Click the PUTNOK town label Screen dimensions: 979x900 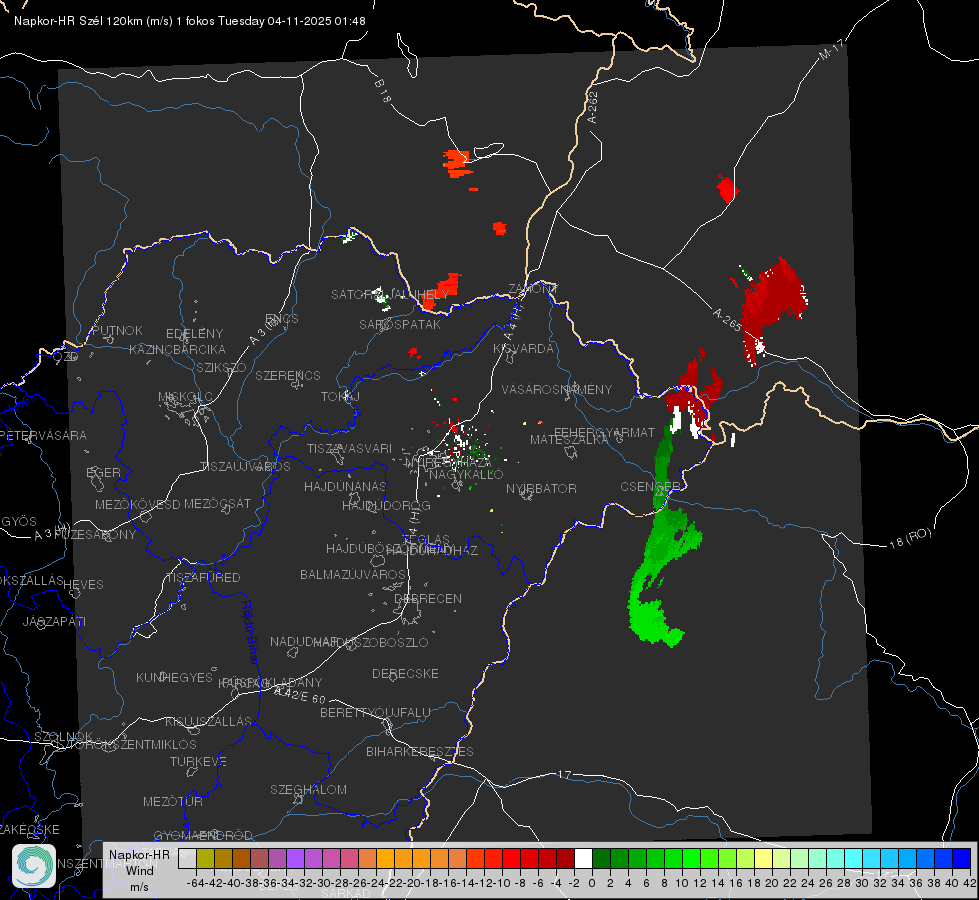117,330
